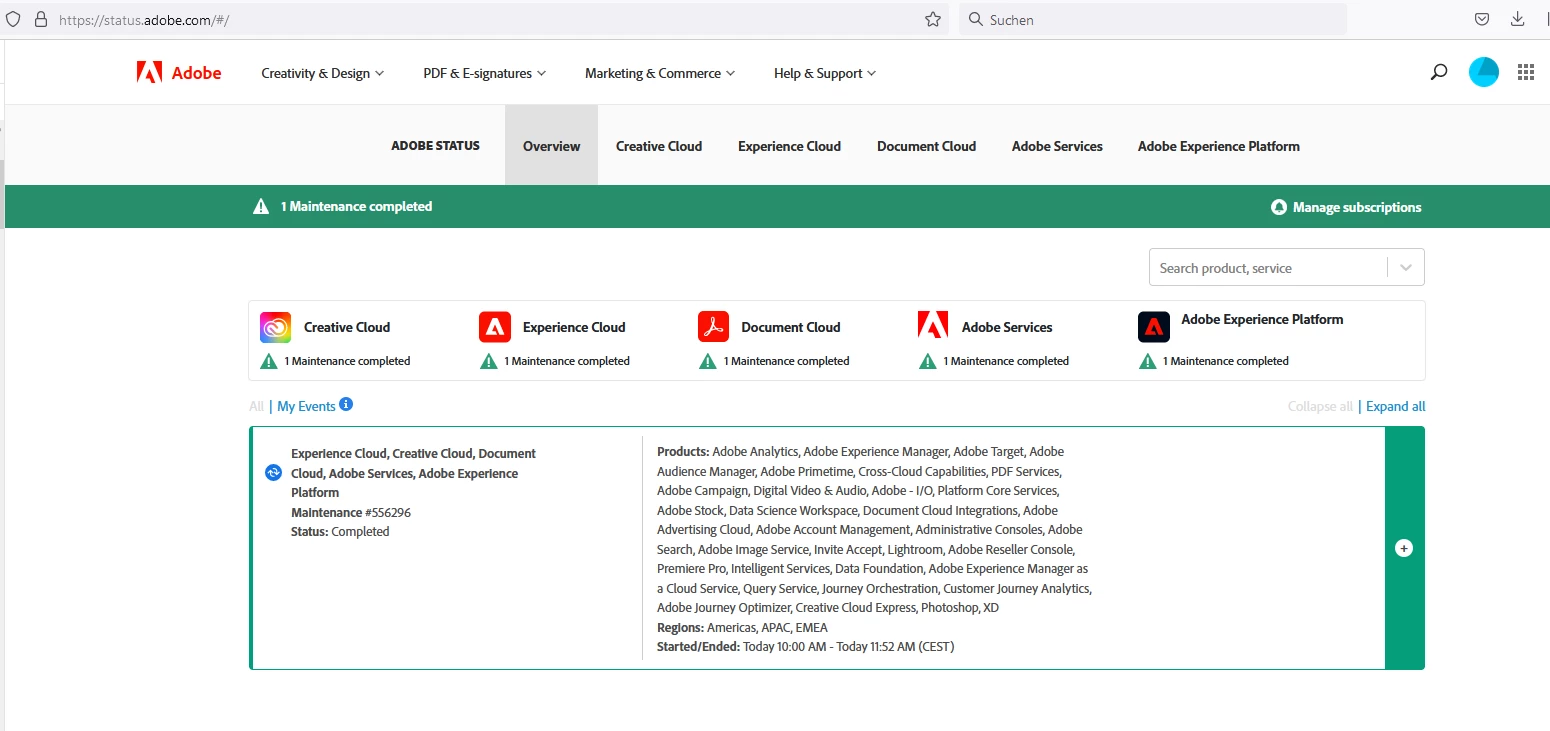Click the Experience Cloud red icon
1550x731 pixels.
(495, 327)
